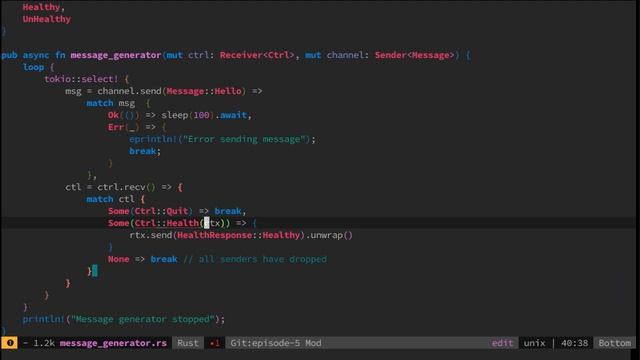
Task: Click the Message::Hello argument
Action: [x=204, y=91]
